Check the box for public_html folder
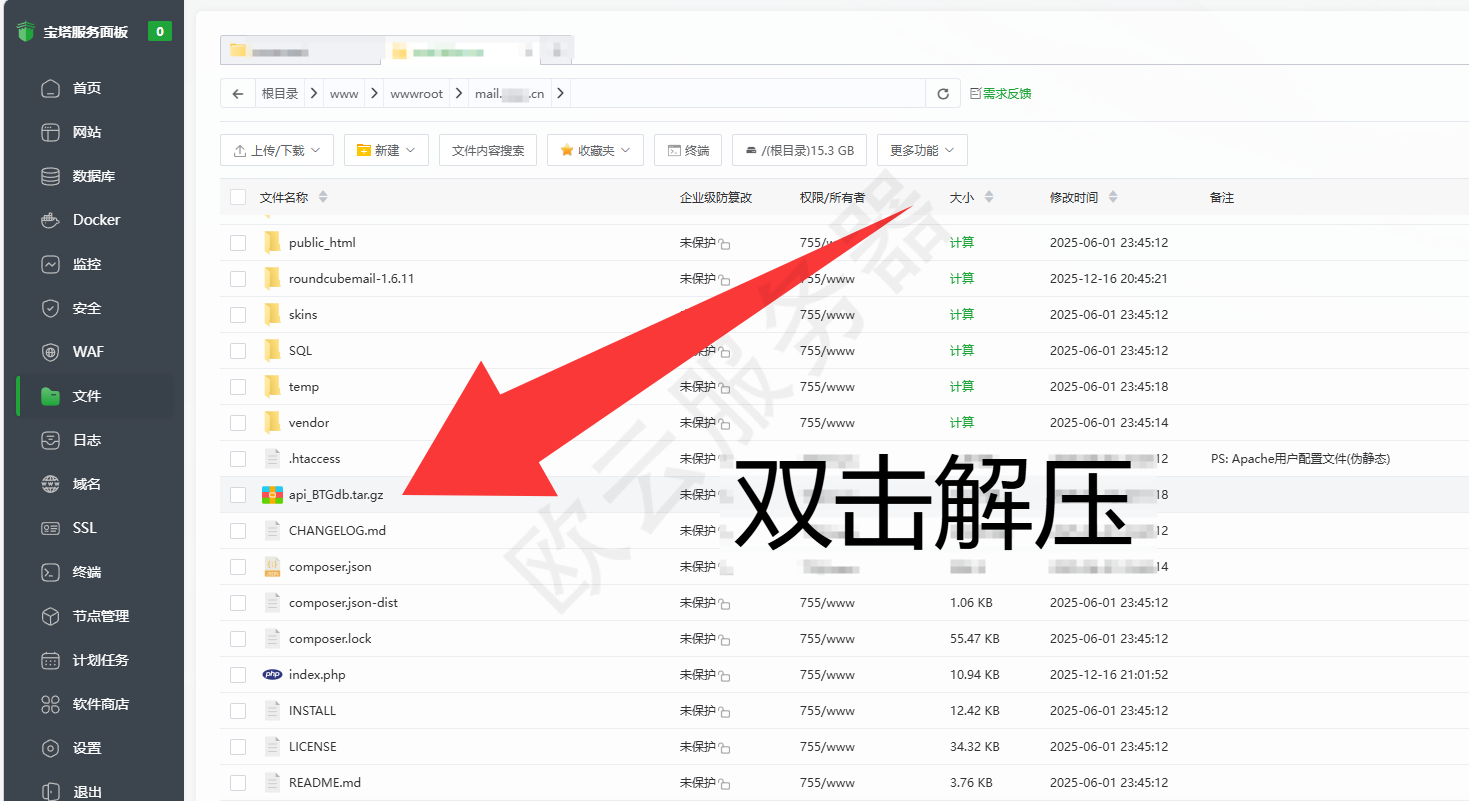The image size is (1469, 801). (x=238, y=243)
